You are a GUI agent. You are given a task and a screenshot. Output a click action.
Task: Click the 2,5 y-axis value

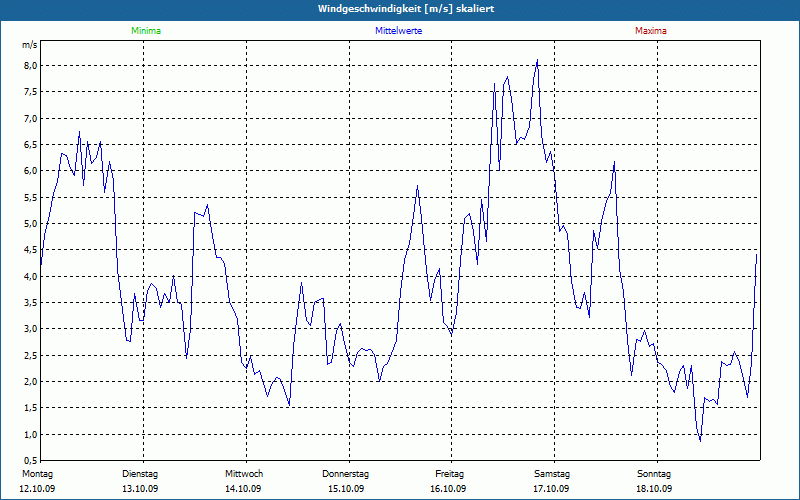[30, 356]
